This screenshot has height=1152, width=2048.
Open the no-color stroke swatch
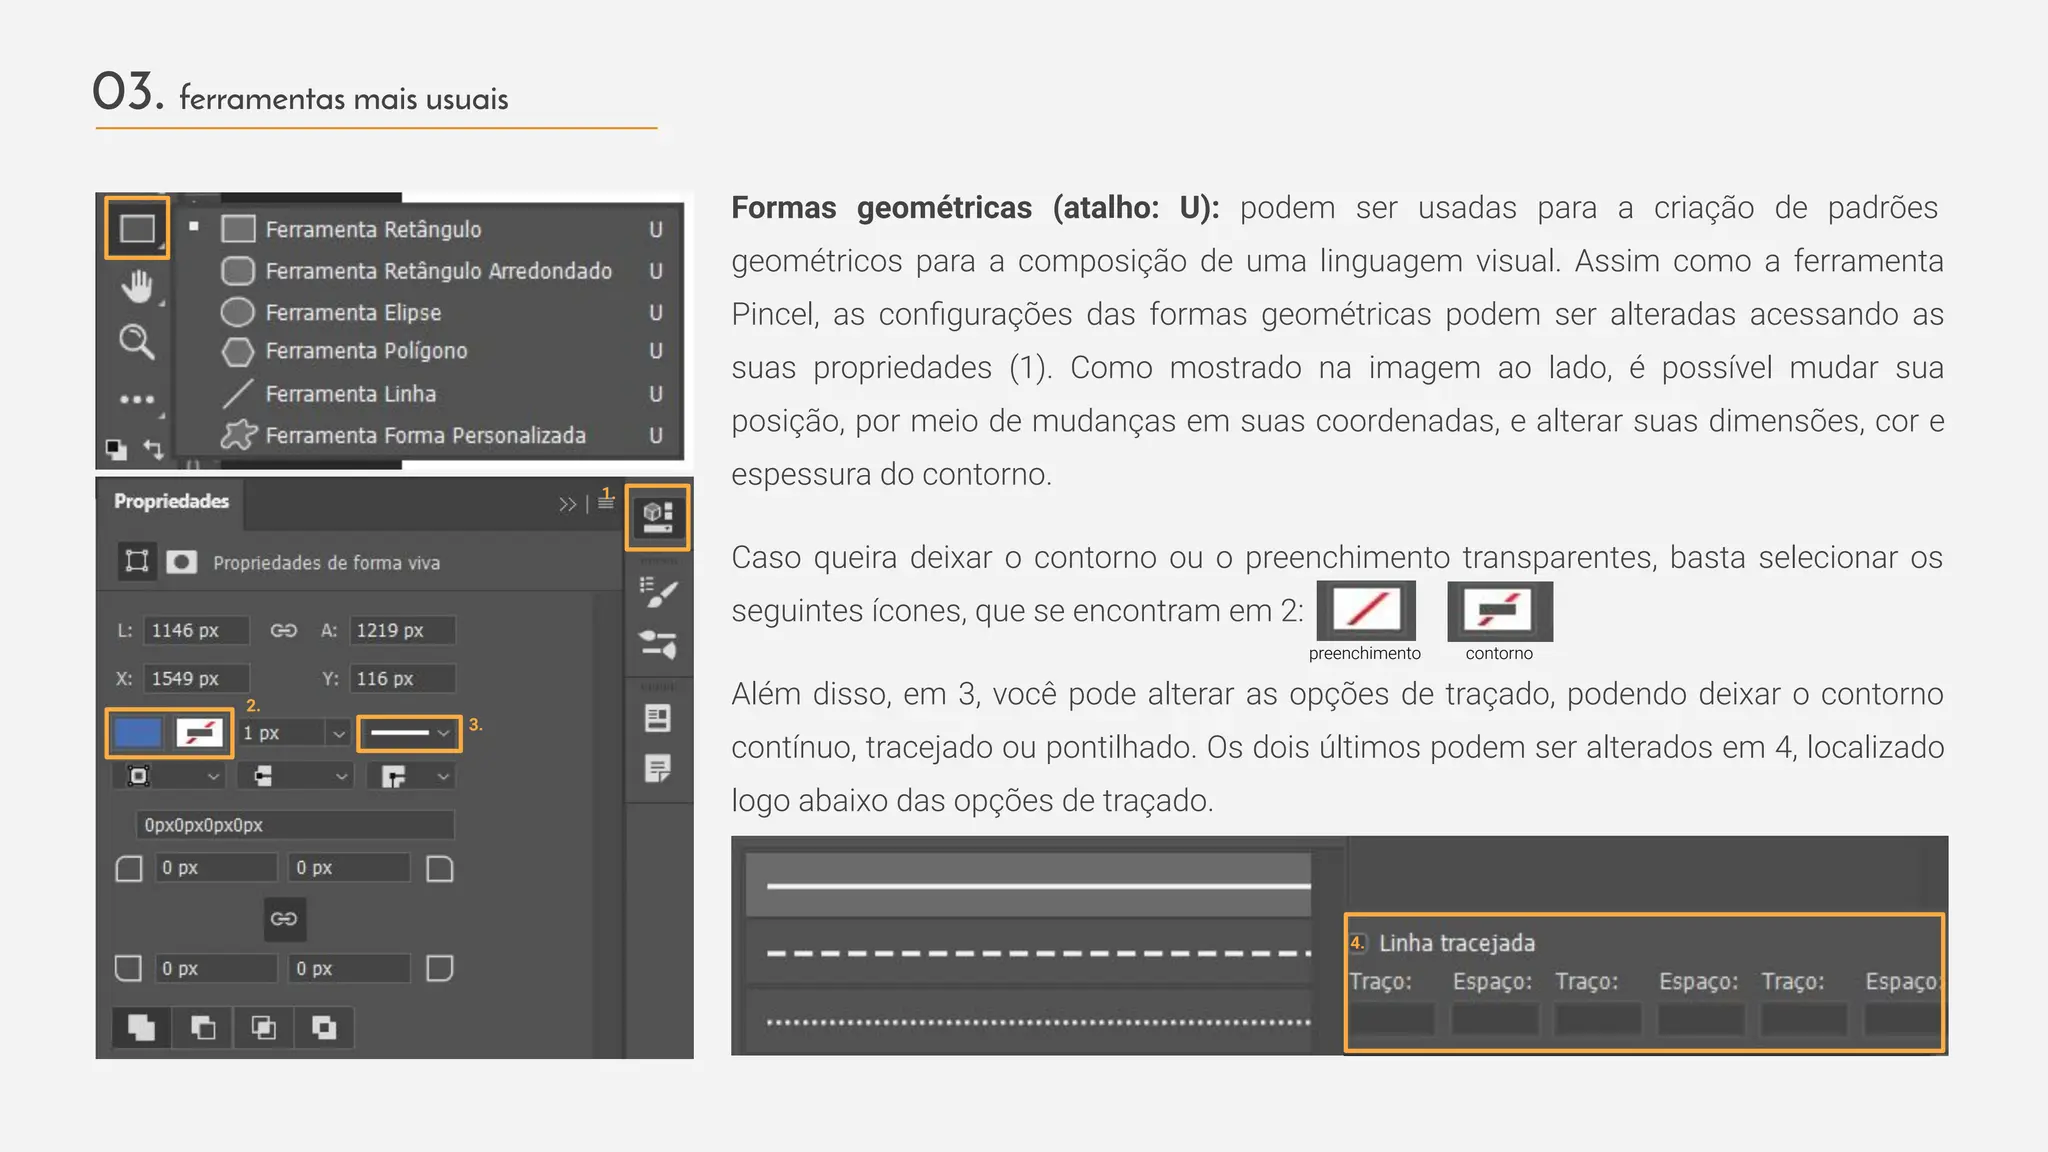[x=199, y=733]
